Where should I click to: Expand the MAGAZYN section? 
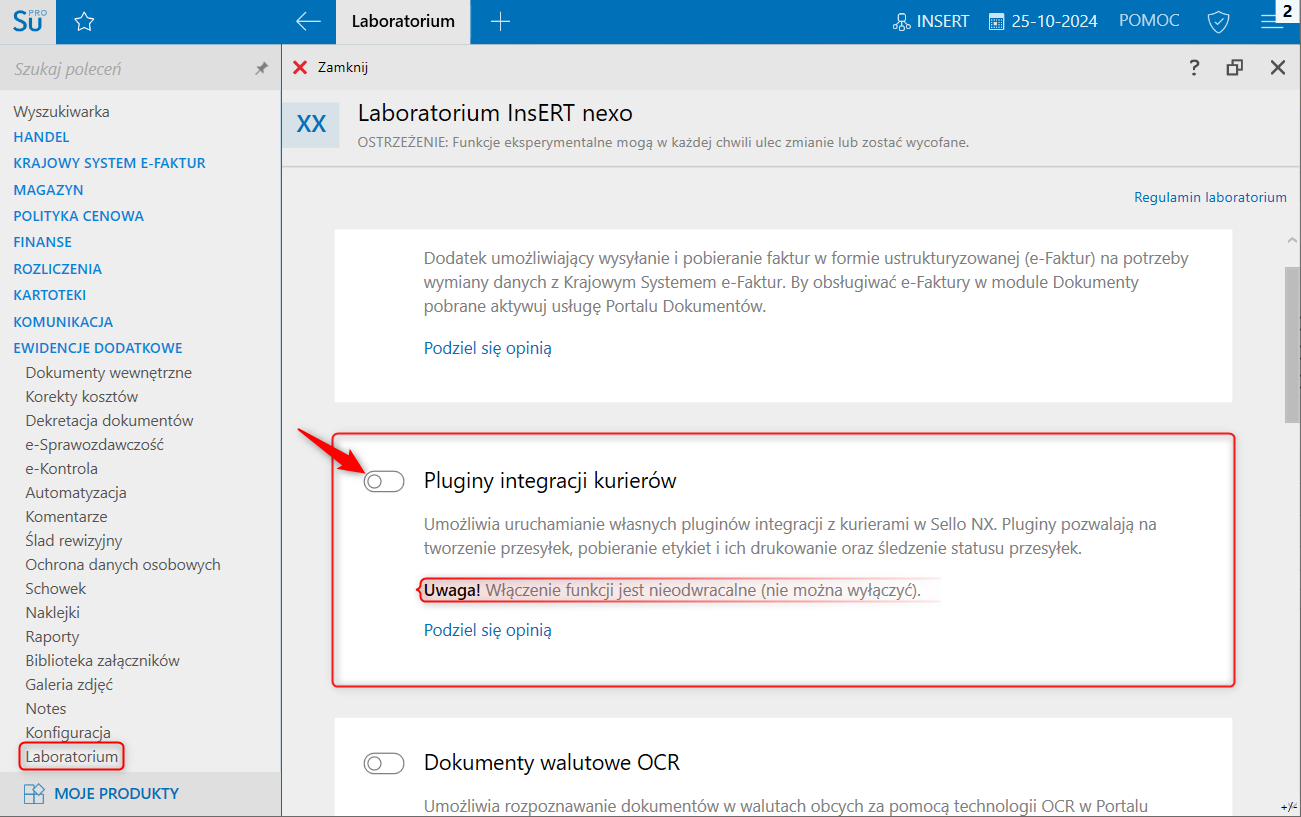click(48, 190)
